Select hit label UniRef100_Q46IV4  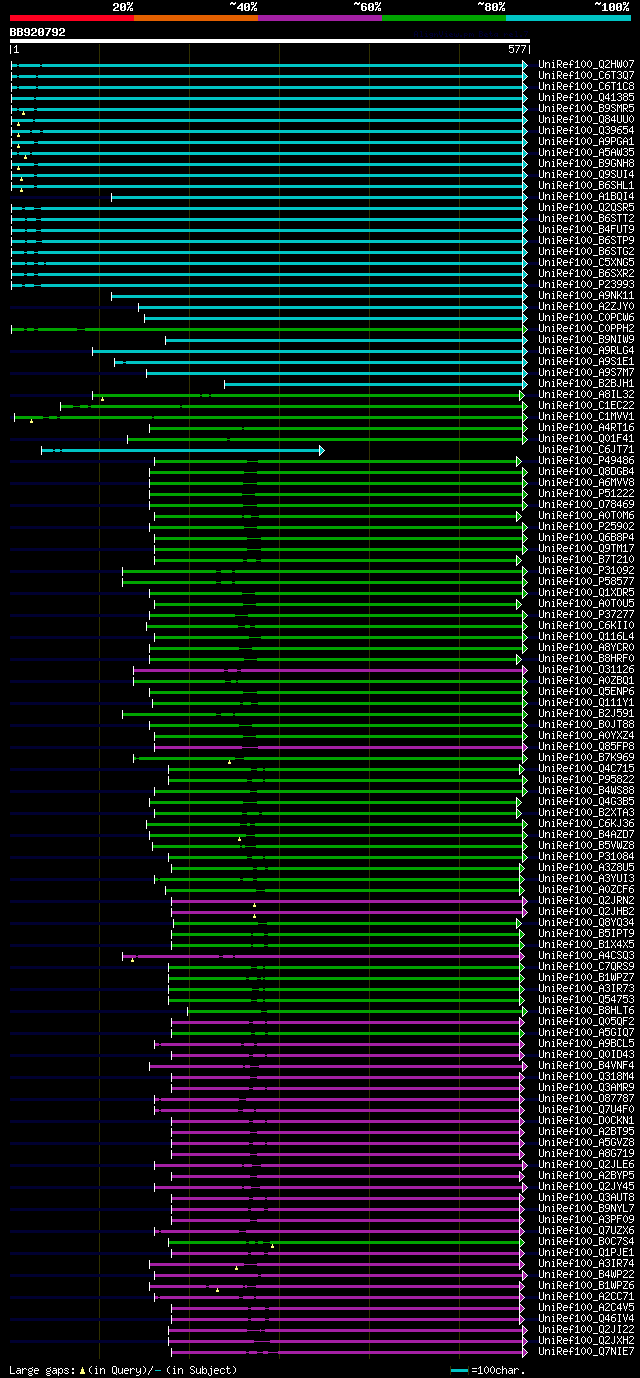click(x=586, y=1318)
